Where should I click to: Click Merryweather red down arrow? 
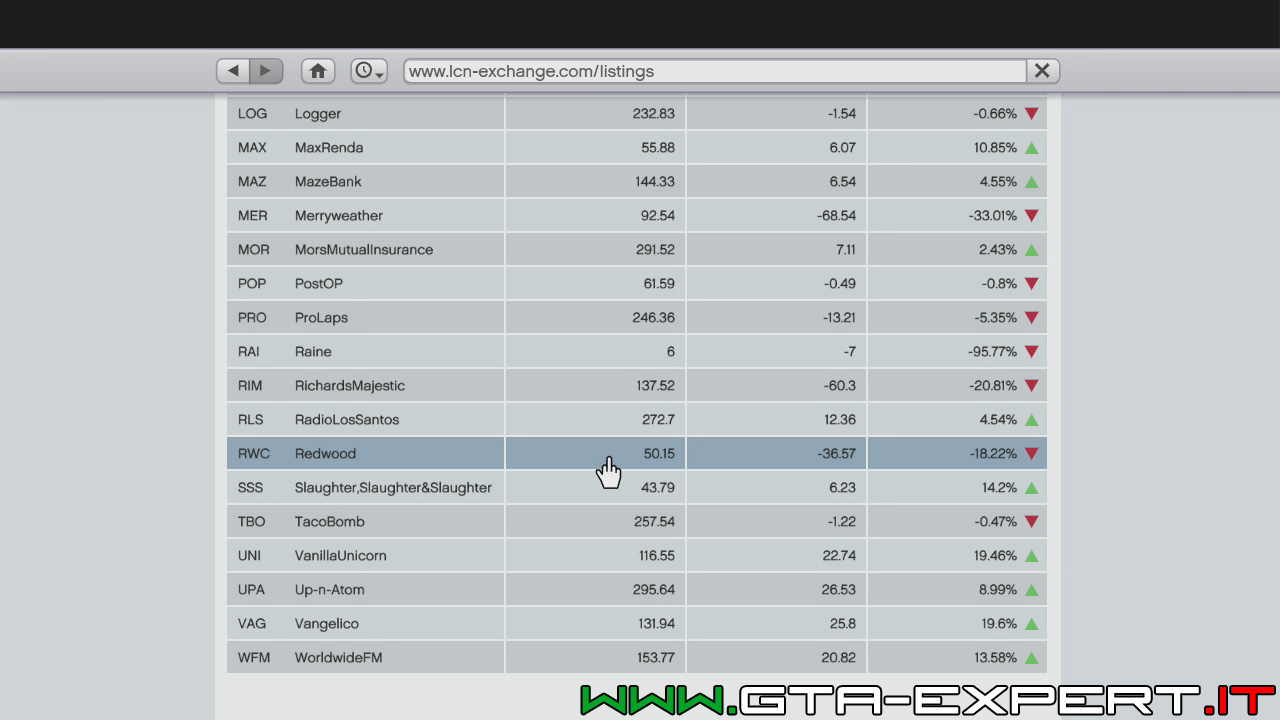click(x=1032, y=216)
